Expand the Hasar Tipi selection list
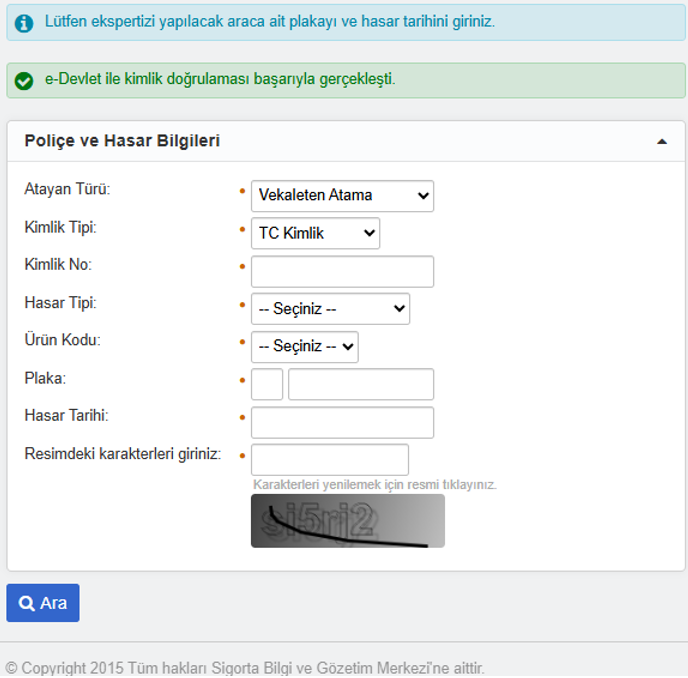688x678 pixels. pyautogui.click(x=330, y=309)
